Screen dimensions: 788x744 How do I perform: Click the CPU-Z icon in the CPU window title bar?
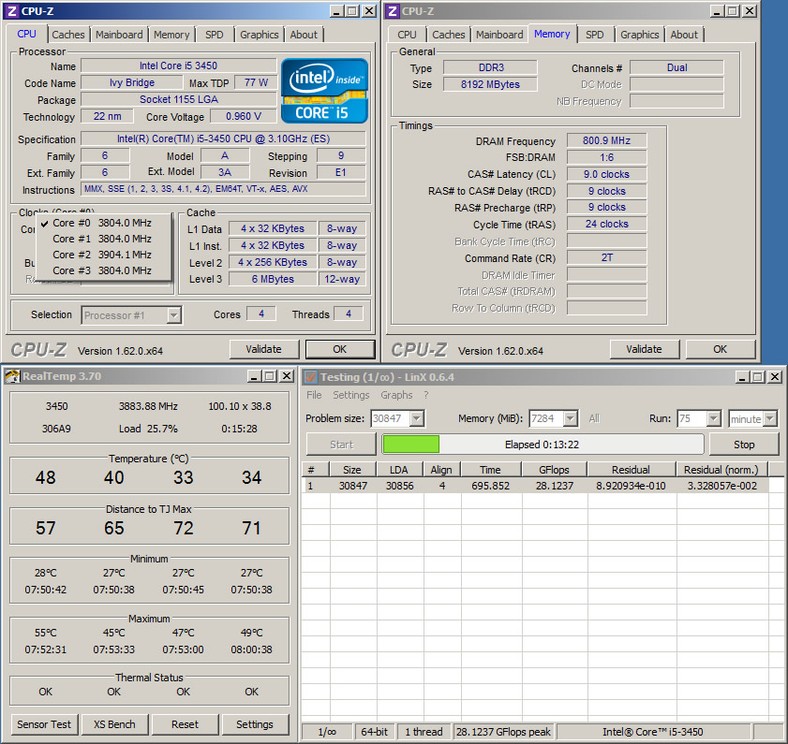click(11, 11)
